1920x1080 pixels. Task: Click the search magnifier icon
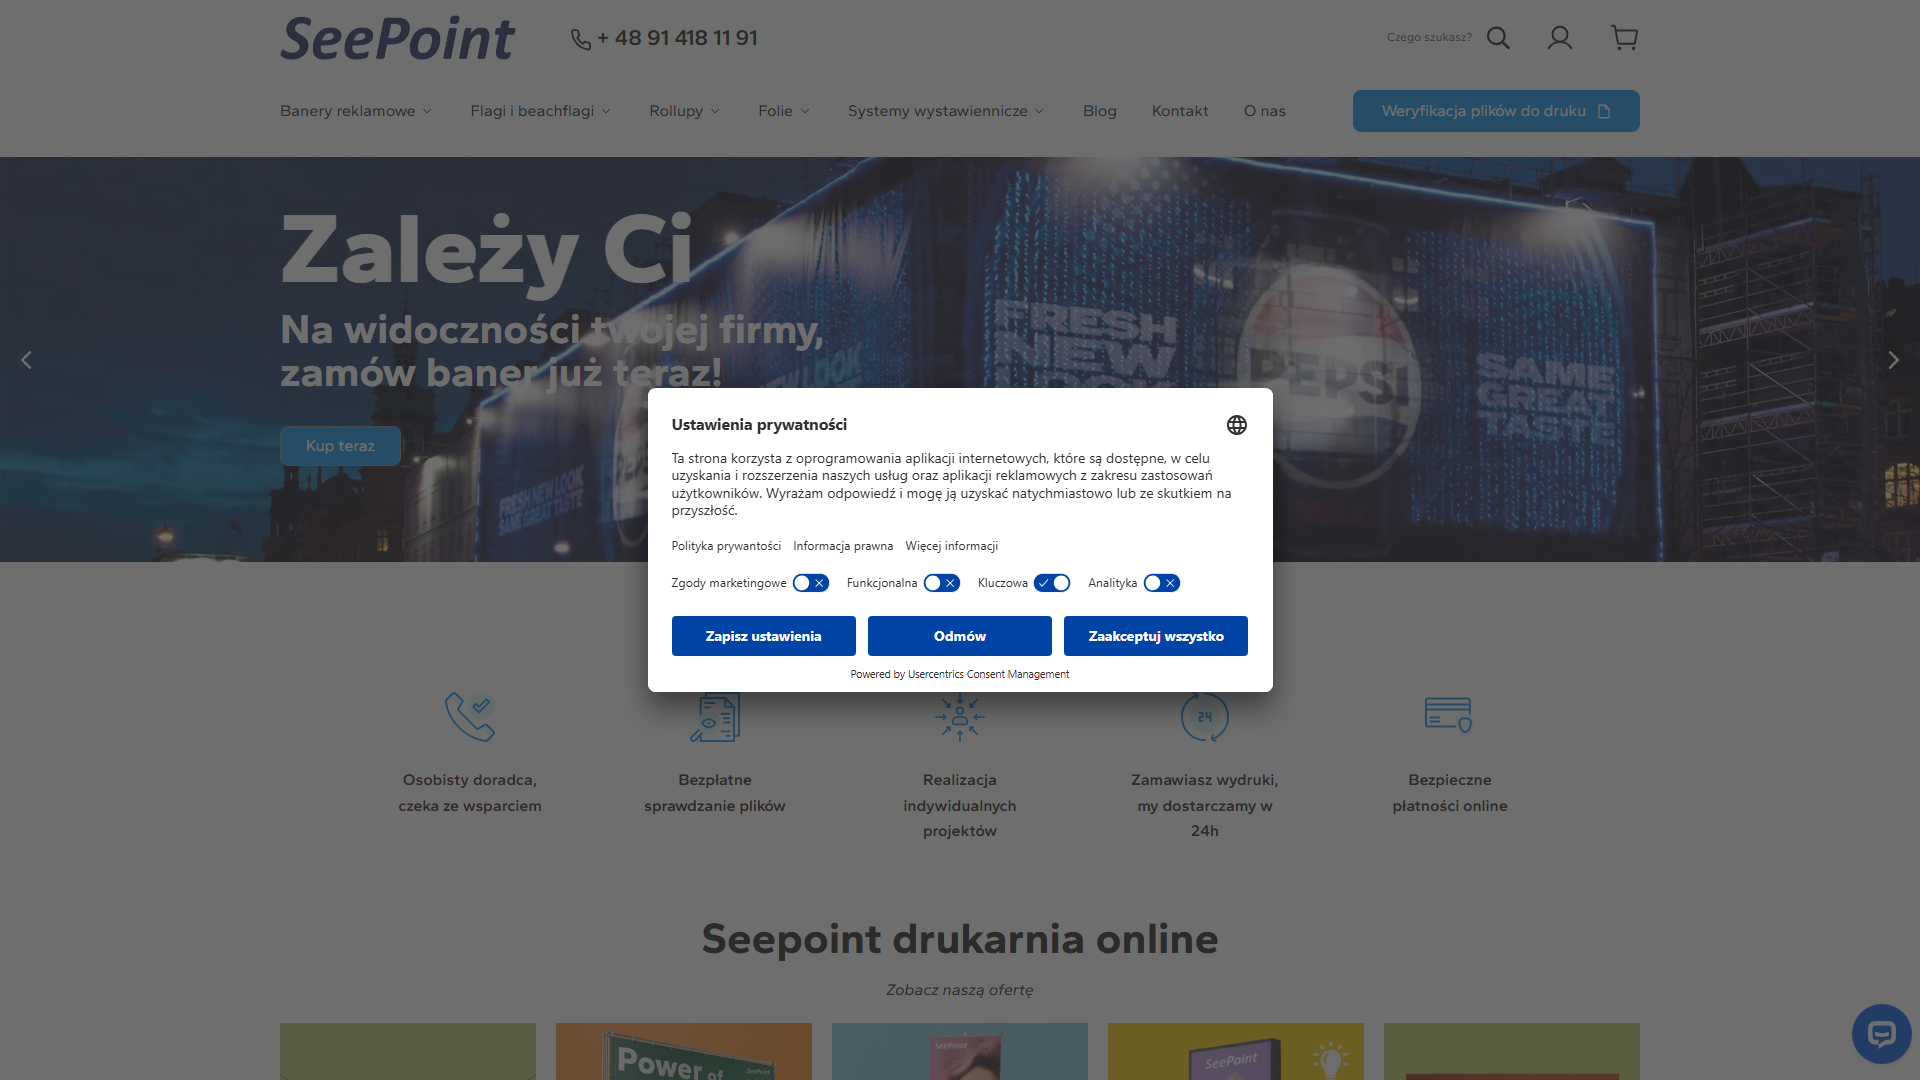(x=1498, y=38)
